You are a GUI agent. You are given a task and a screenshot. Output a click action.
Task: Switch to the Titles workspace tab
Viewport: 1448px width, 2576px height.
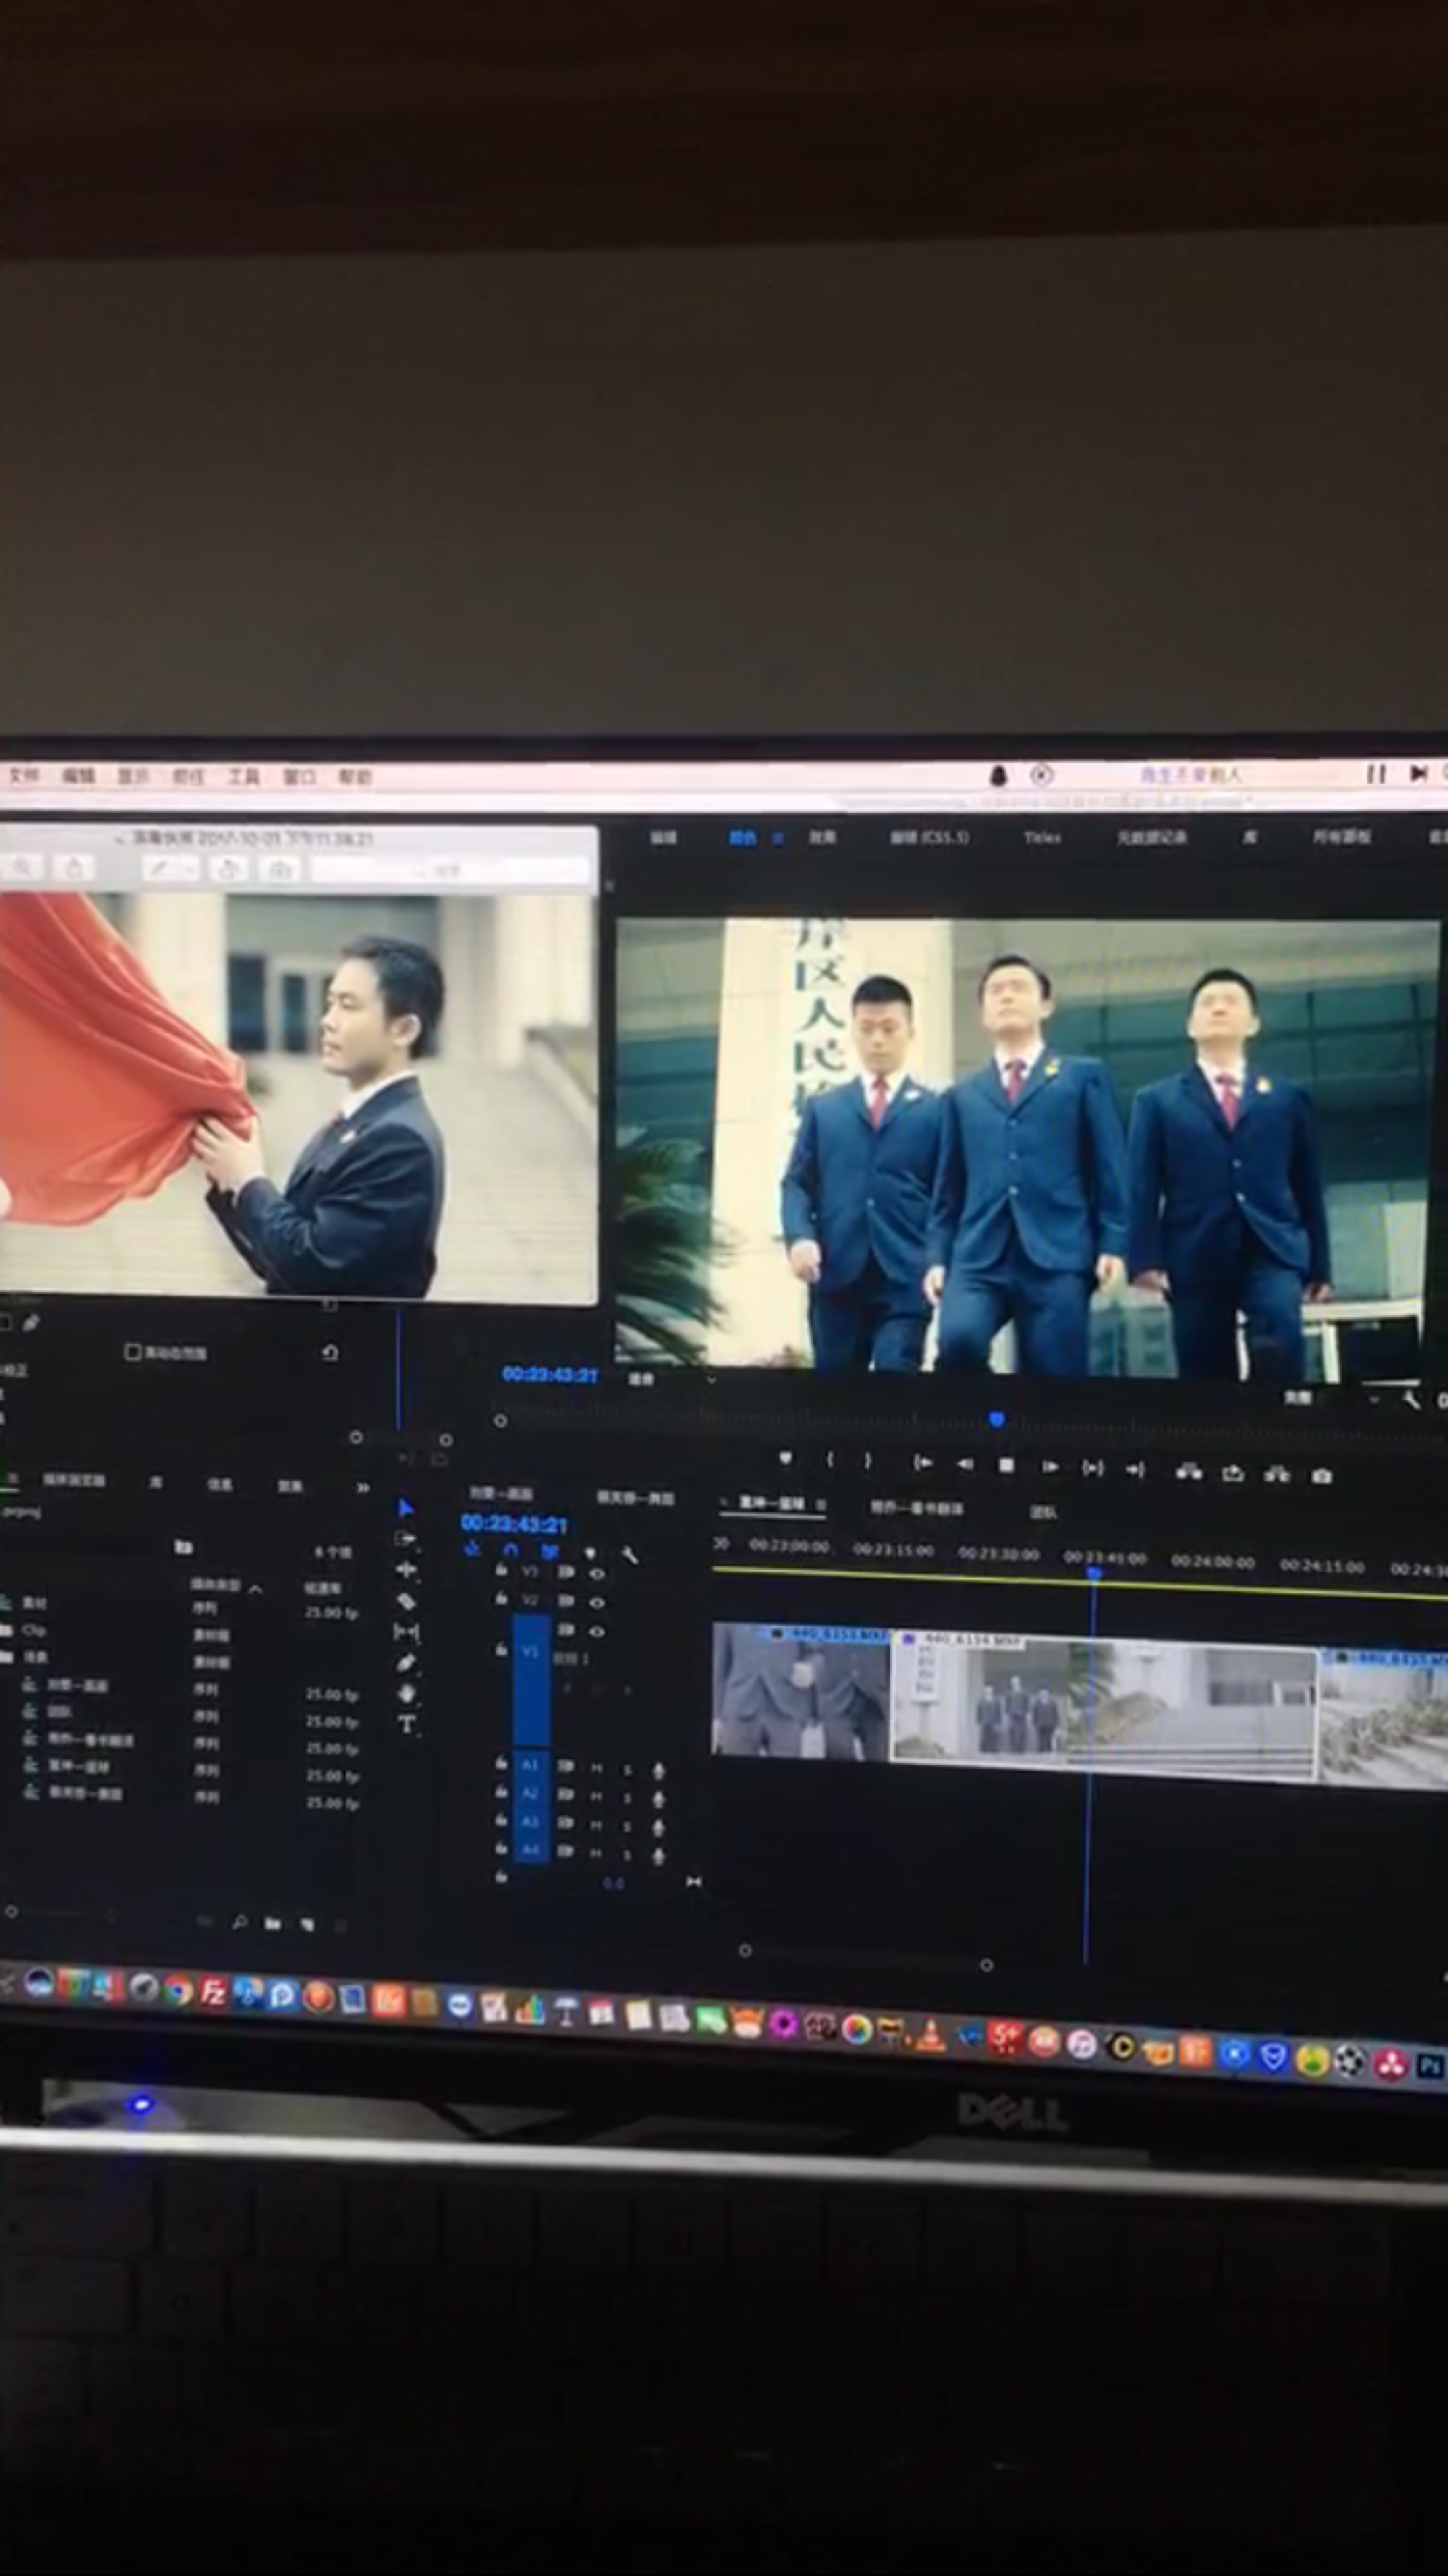pos(1041,837)
